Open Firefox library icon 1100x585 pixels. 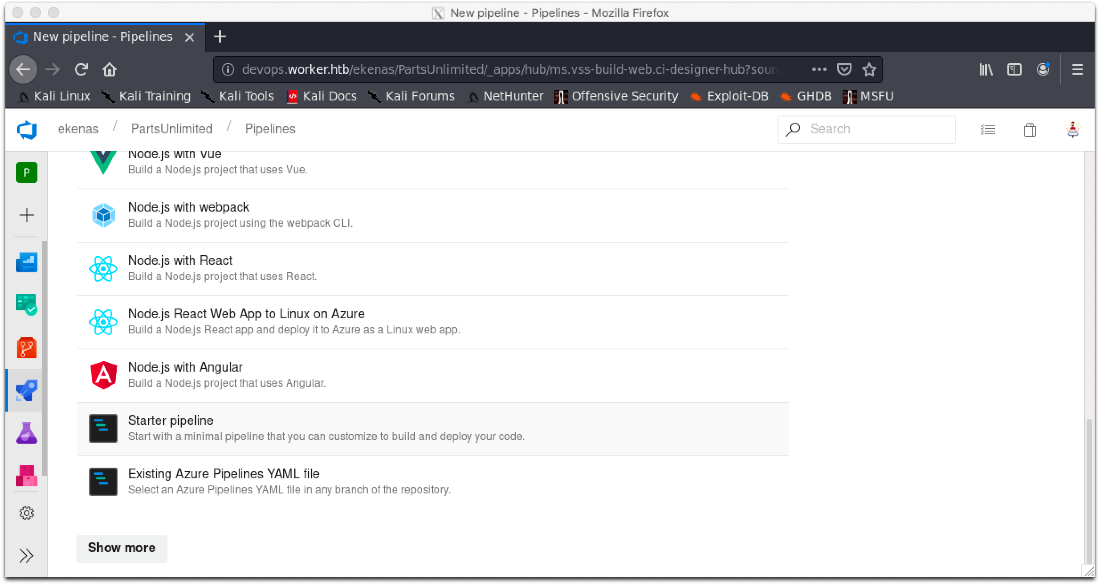pyautogui.click(x=986, y=69)
